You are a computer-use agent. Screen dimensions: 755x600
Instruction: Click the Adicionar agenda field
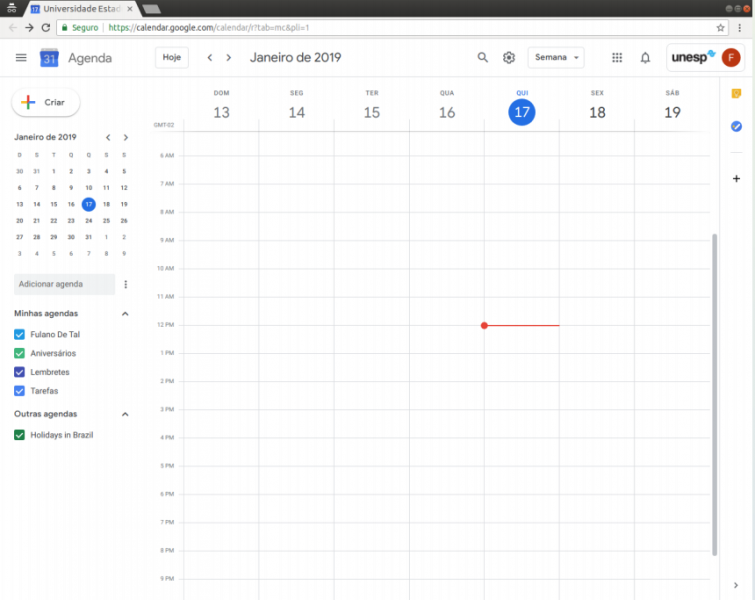[65, 284]
